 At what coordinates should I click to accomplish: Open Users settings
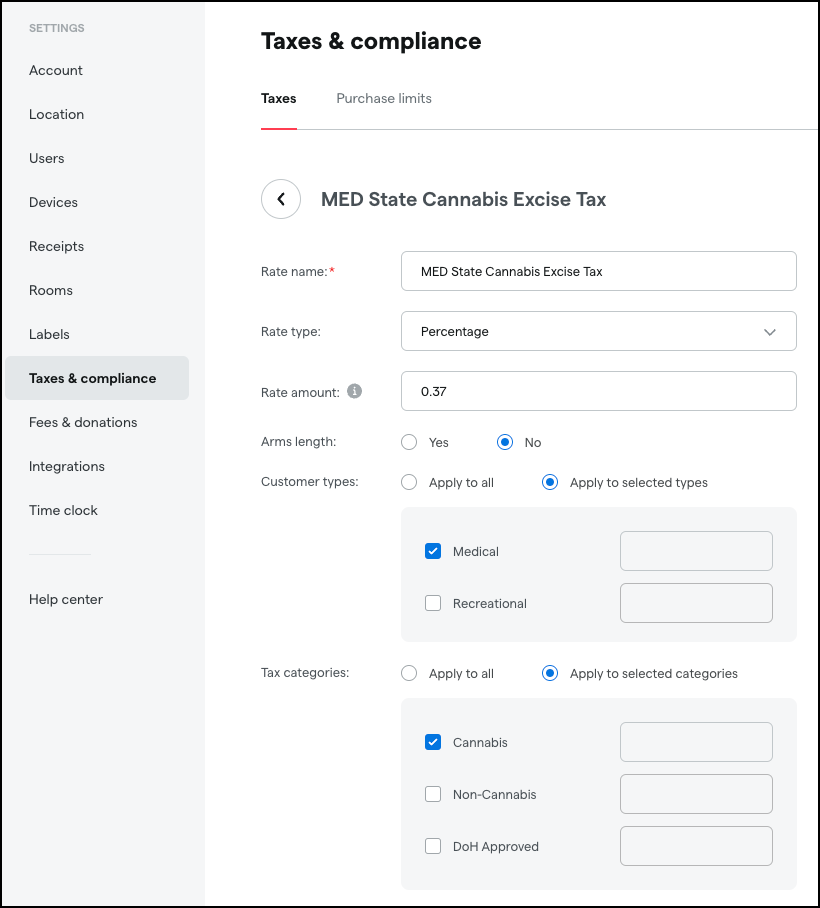tap(47, 159)
